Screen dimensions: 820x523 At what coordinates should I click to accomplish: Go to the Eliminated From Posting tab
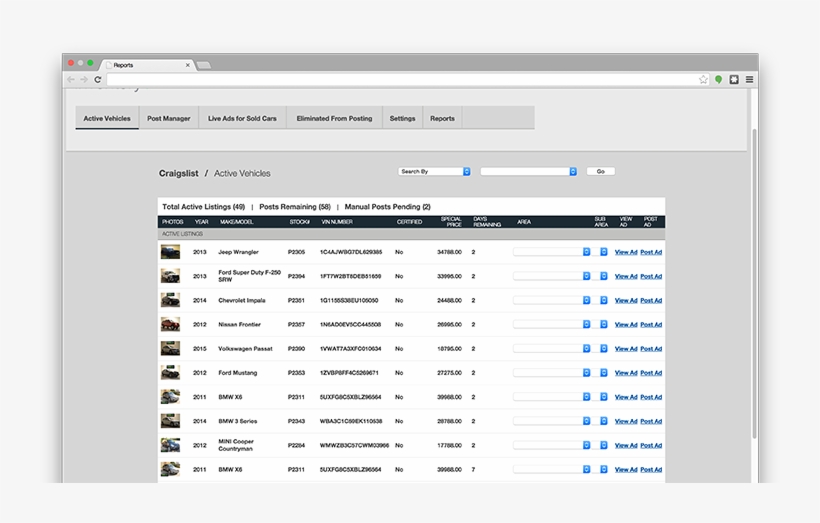point(334,118)
